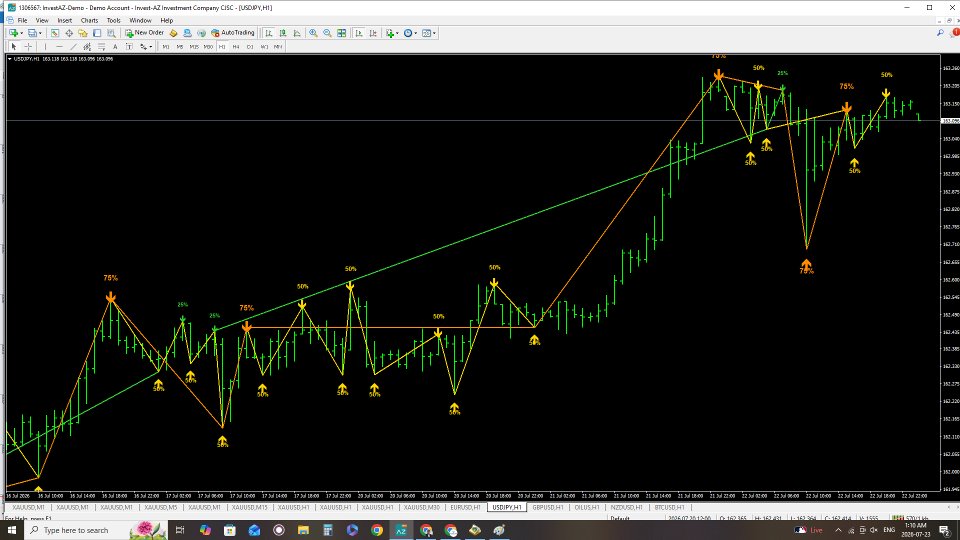Open Calculator from the taskbar
The width and height of the screenshot is (960, 540).
click(x=328, y=530)
